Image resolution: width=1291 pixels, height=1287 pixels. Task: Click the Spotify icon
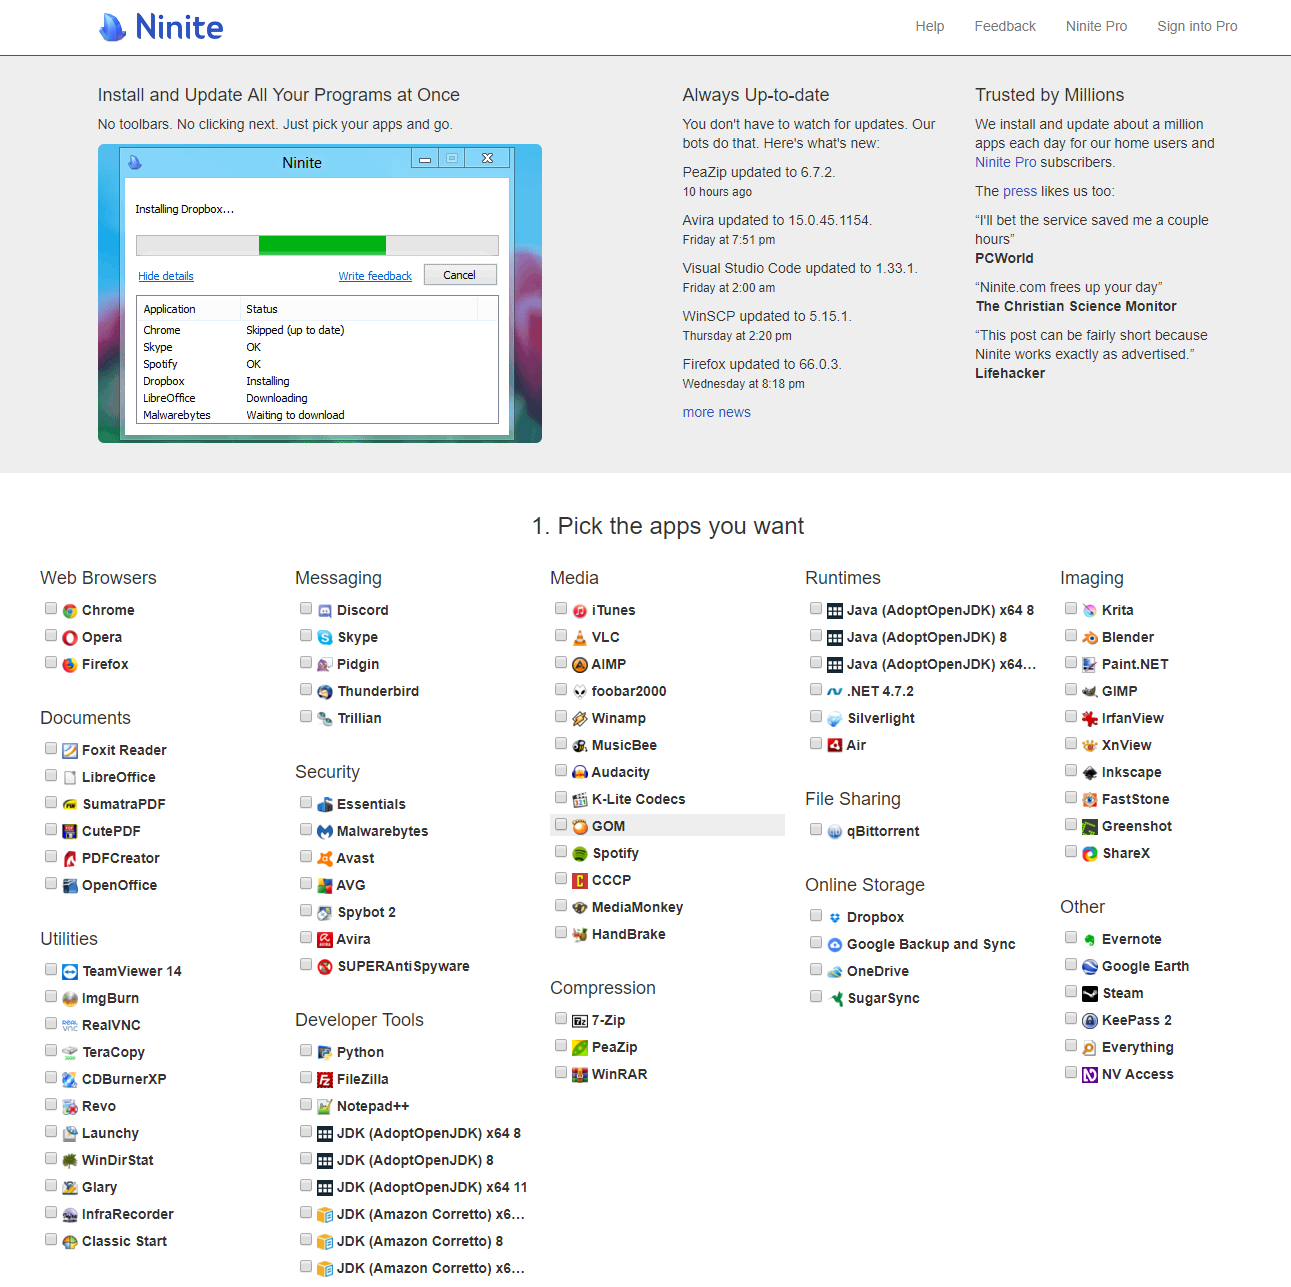pos(580,854)
